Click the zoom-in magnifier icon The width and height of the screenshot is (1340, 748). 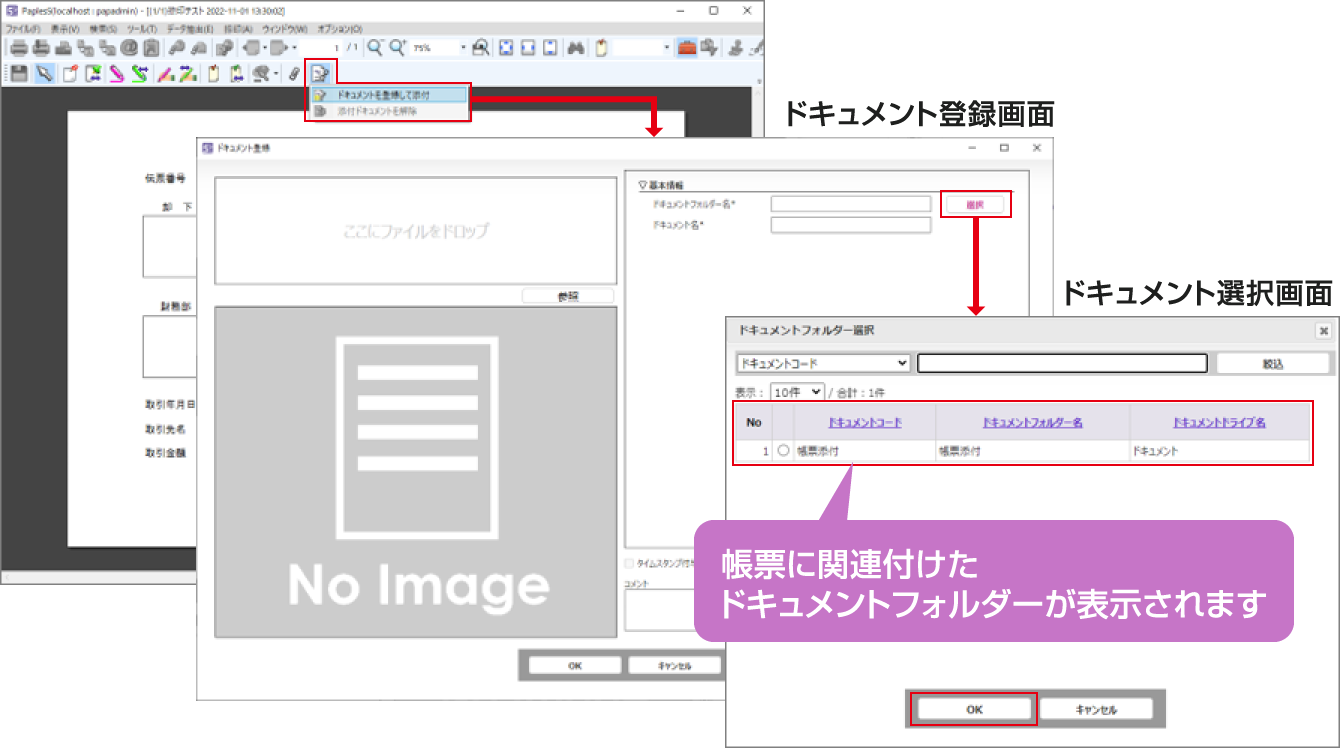[397, 46]
